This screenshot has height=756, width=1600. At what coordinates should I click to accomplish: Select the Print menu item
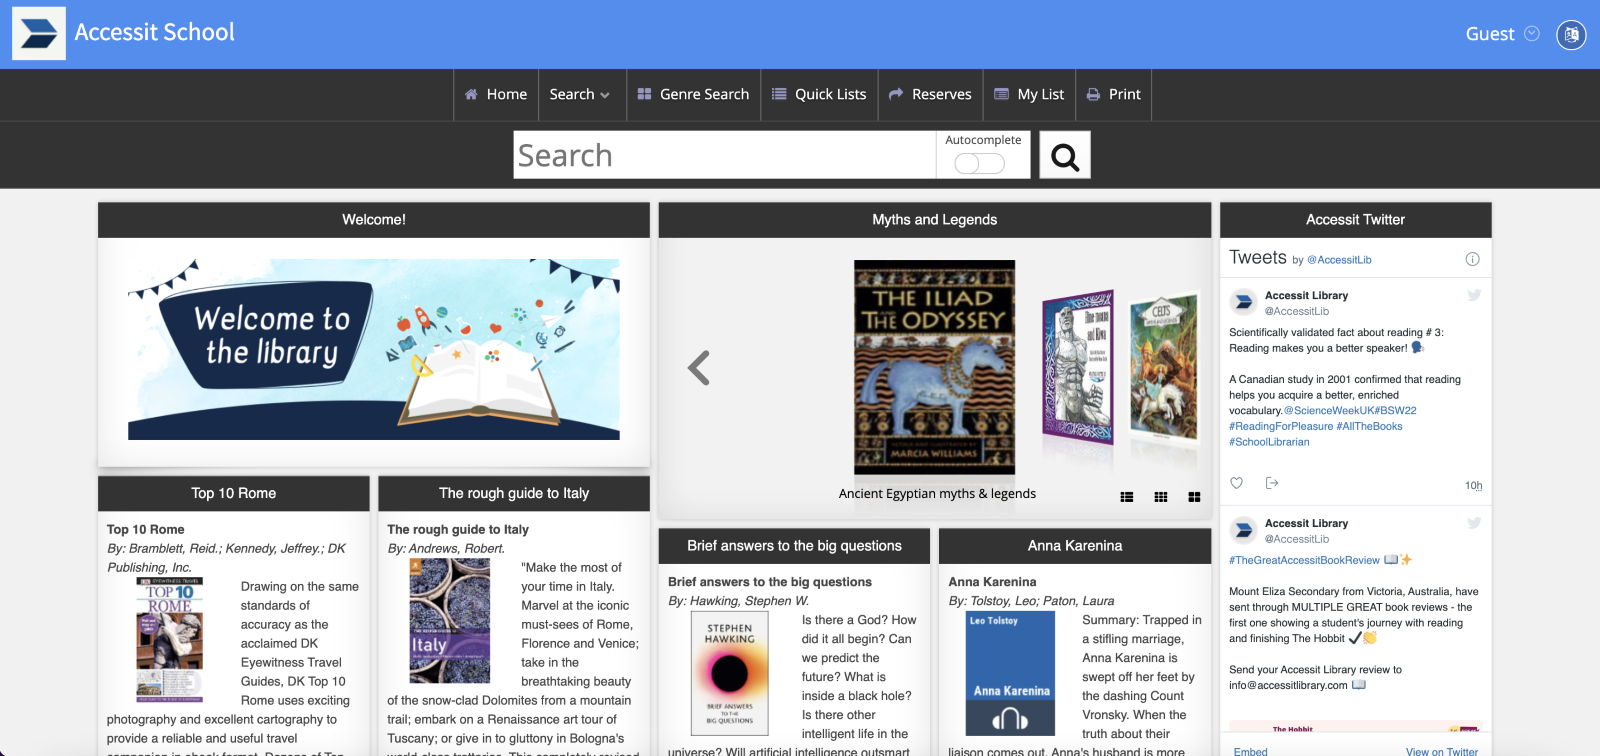[1114, 94]
